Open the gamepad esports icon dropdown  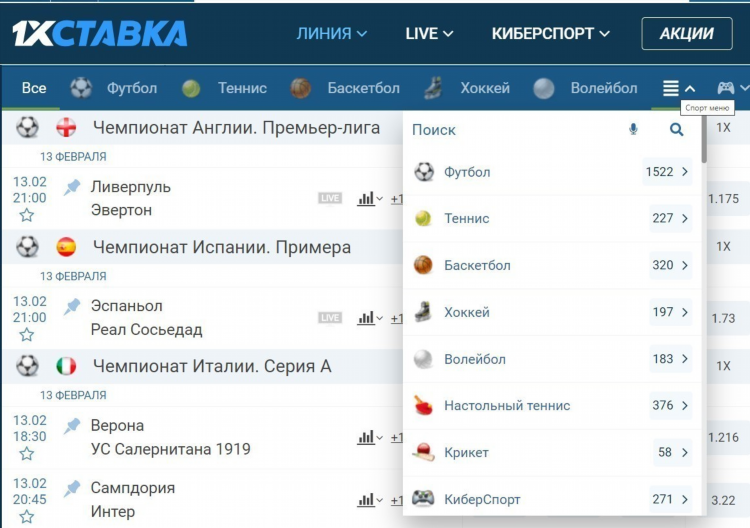point(732,88)
